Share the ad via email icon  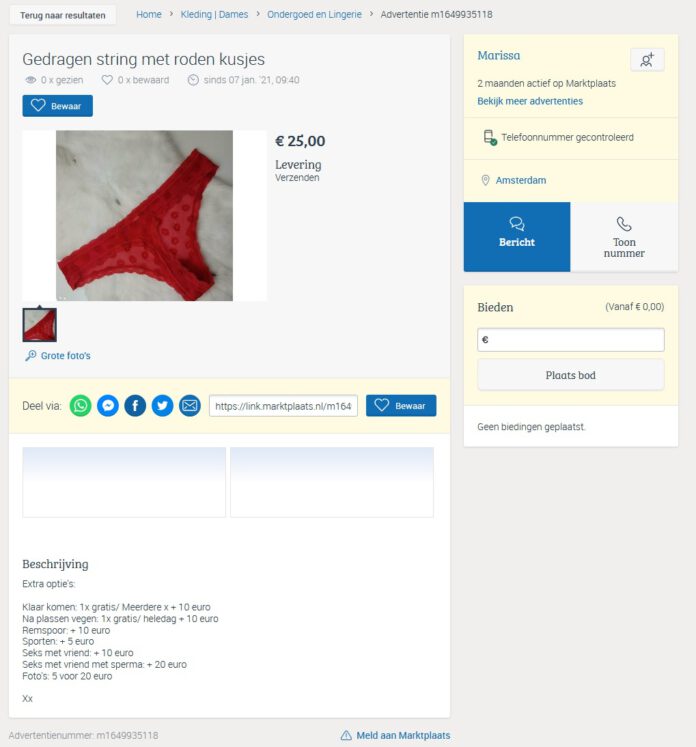[x=190, y=405]
